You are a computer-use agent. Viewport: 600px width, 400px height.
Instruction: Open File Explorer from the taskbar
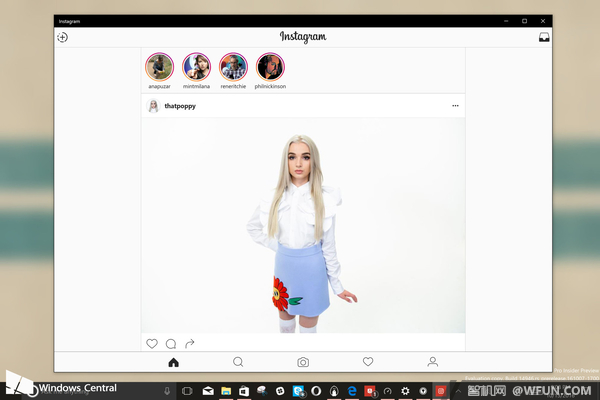[226, 391]
